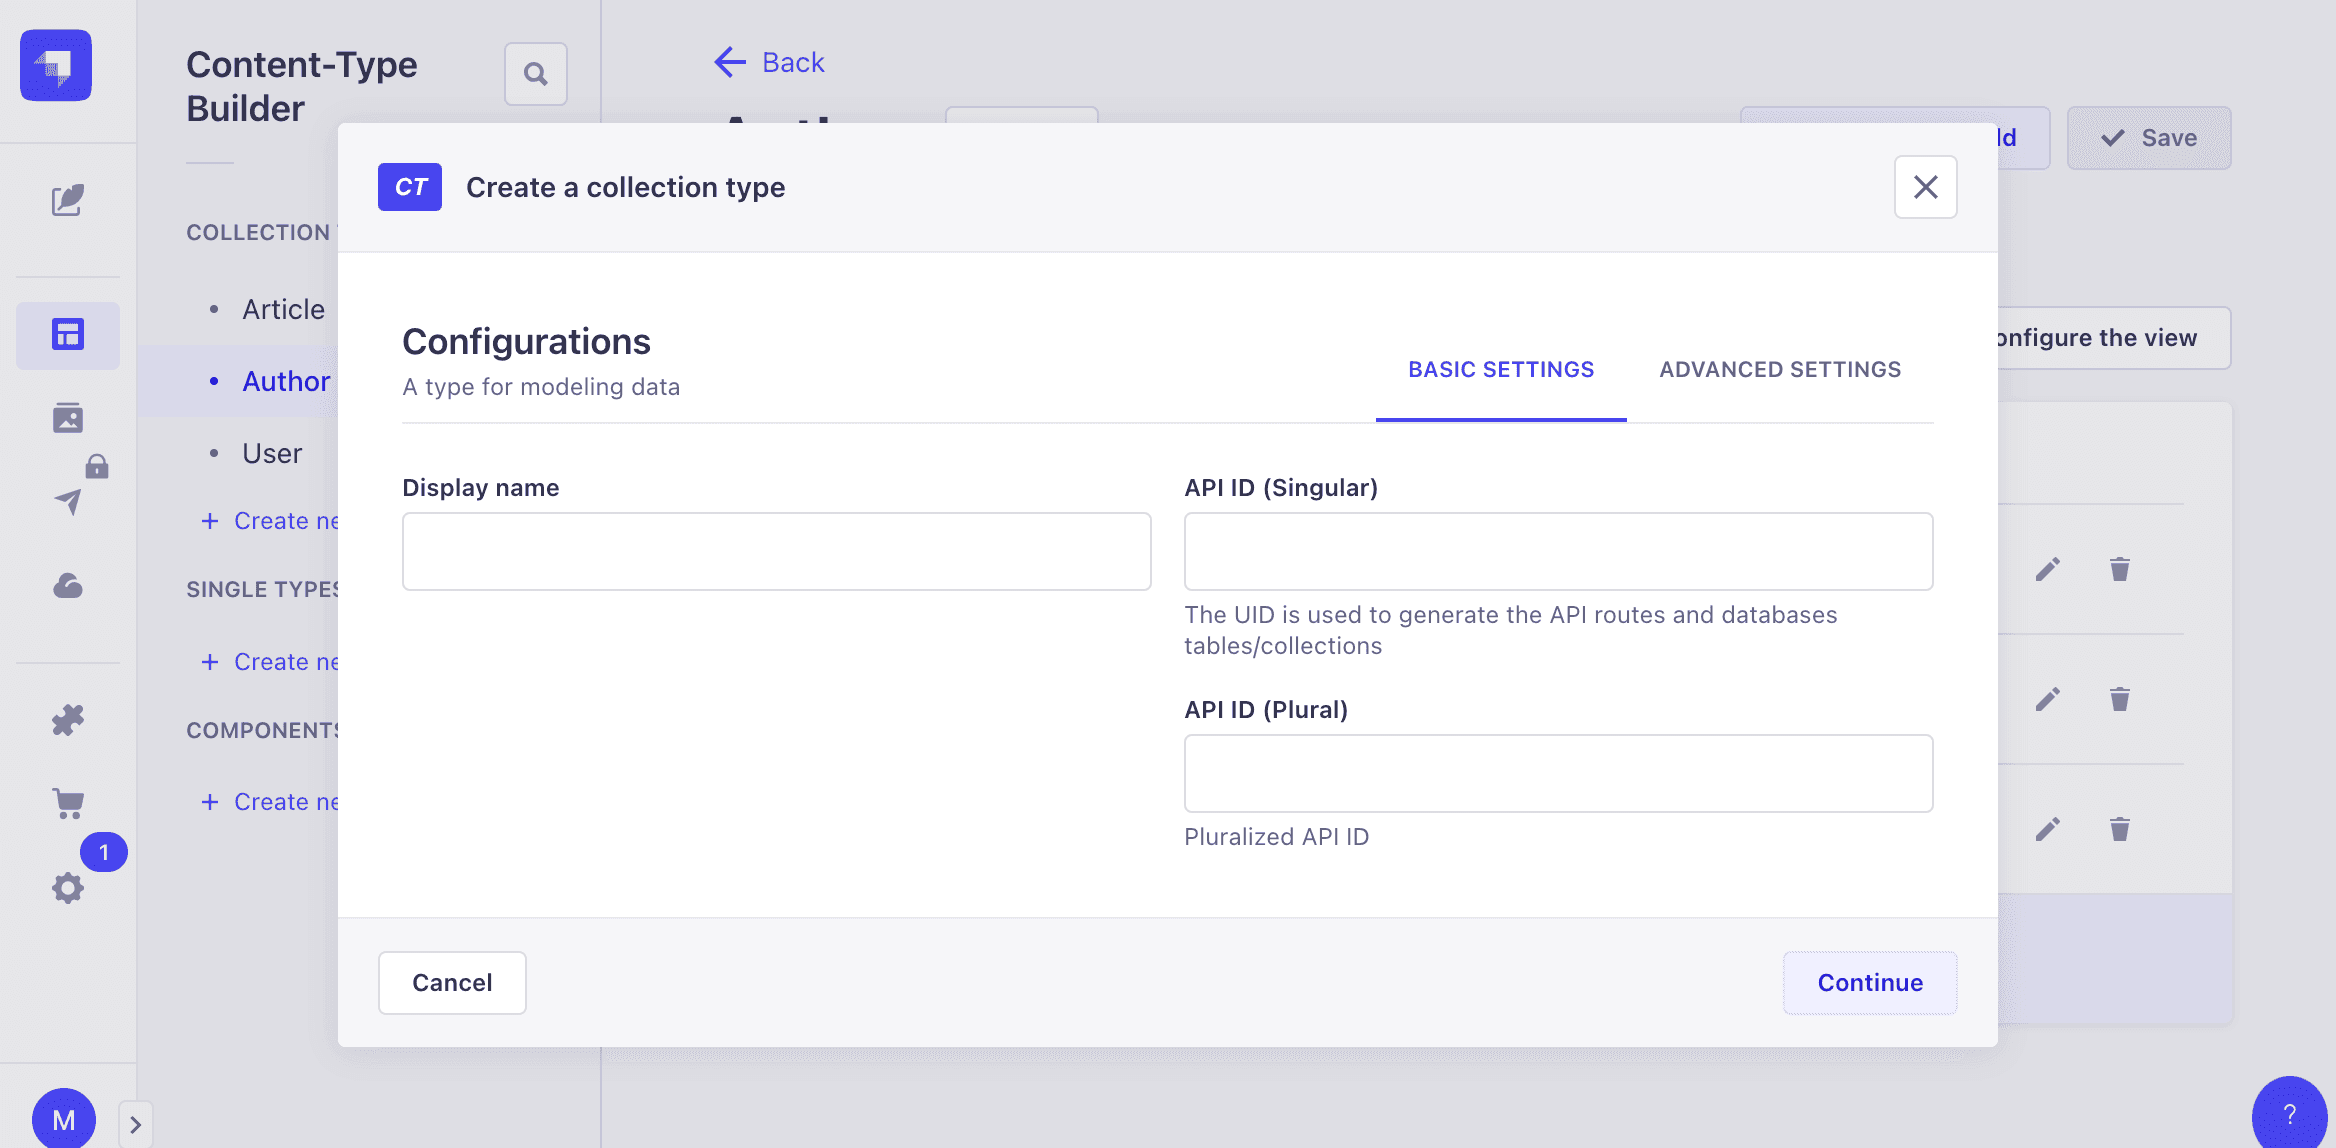2336x1148 pixels.
Task: Click the search icon in Content-Type Builder
Action: [x=536, y=74]
